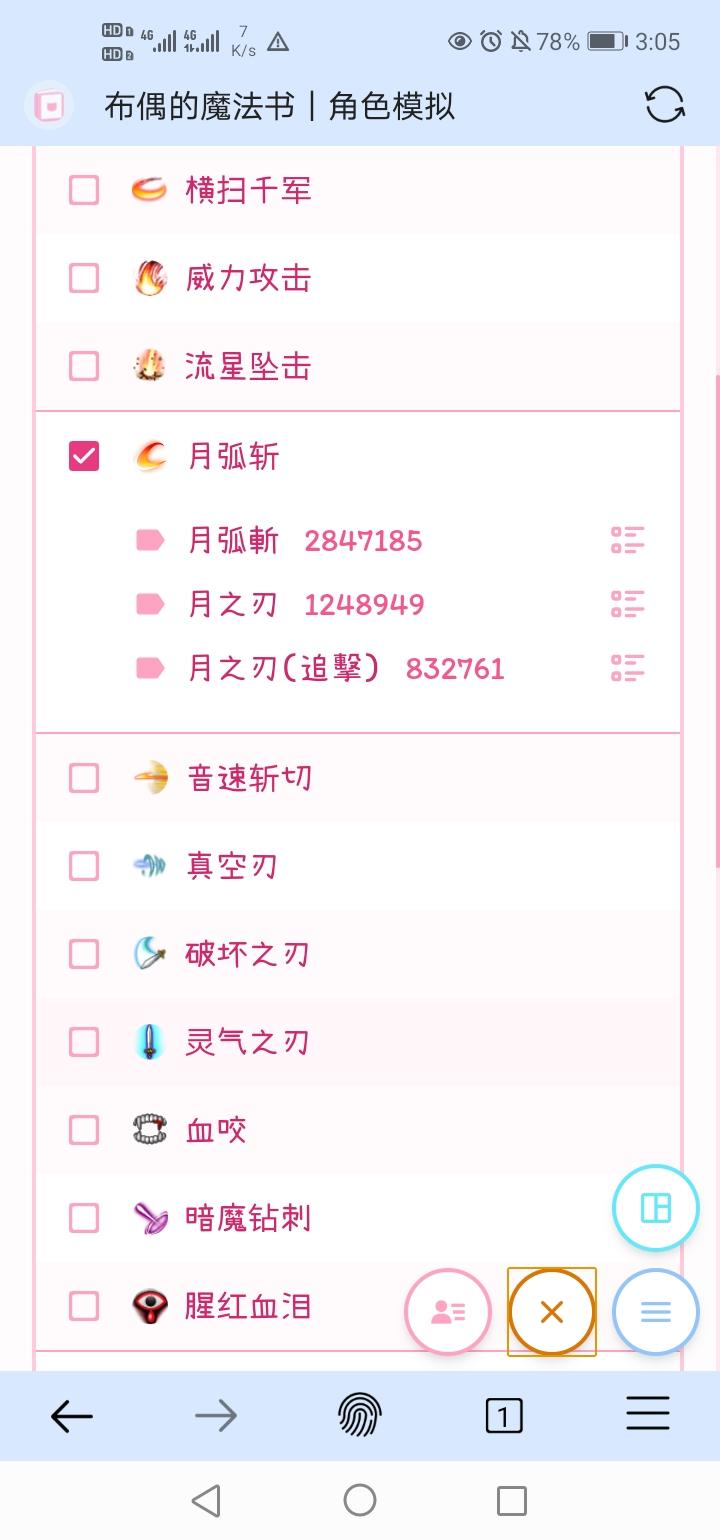Image resolution: width=720 pixels, height=1540 pixels.
Task: Tap the refresh icon in the header
Action: (x=665, y=104)
